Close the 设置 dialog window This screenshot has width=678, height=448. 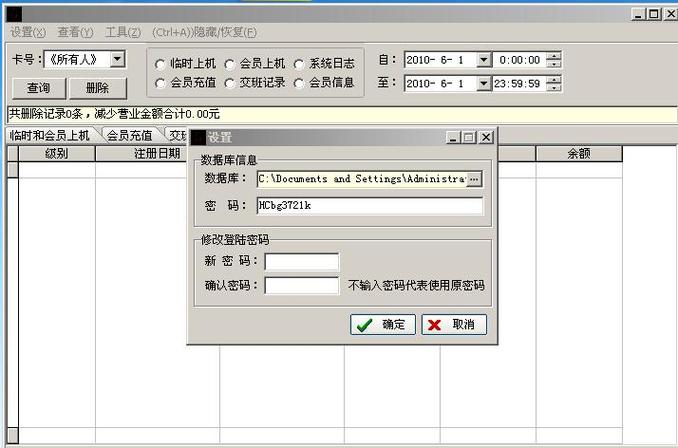click(486, 138)
